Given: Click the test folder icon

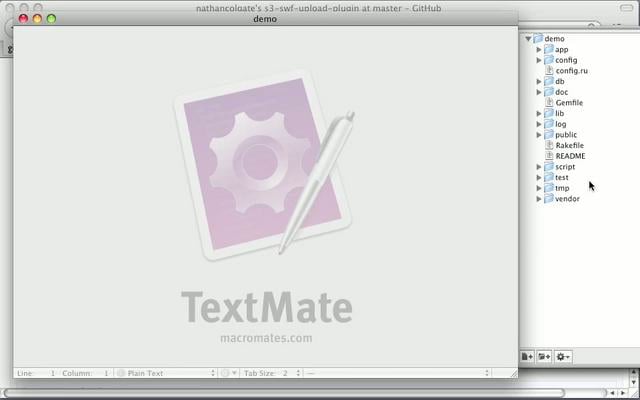Looking at the screenshot, I should click(549, 177).
